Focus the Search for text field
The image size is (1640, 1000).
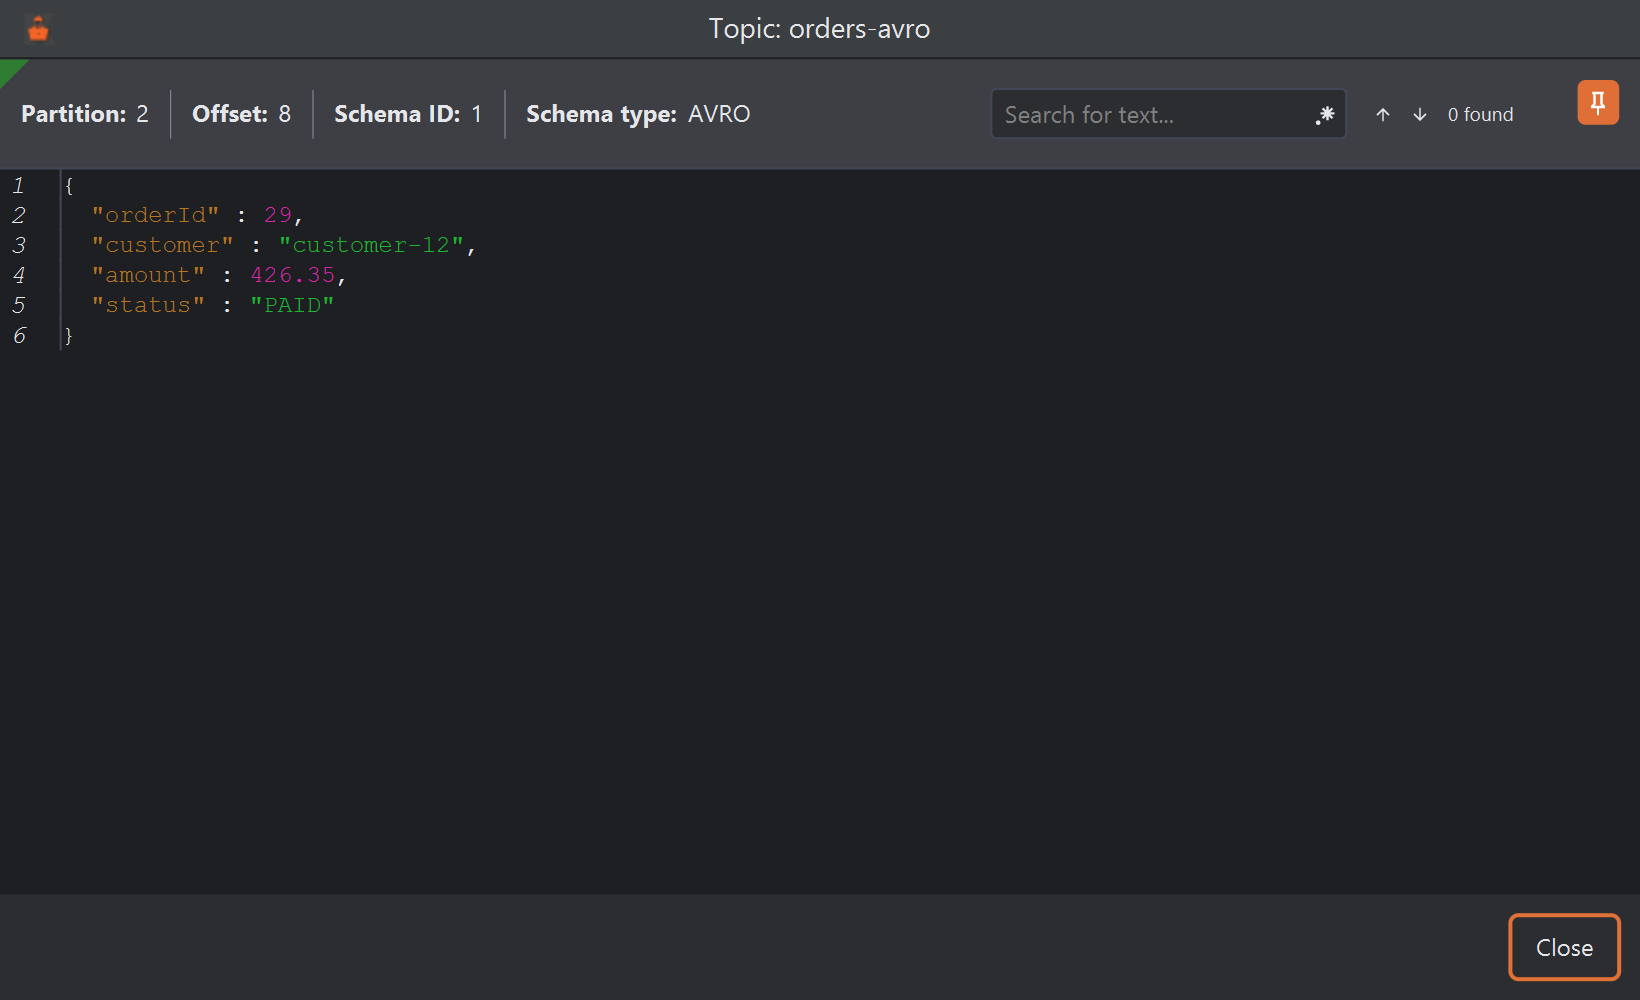(1168, 114)
